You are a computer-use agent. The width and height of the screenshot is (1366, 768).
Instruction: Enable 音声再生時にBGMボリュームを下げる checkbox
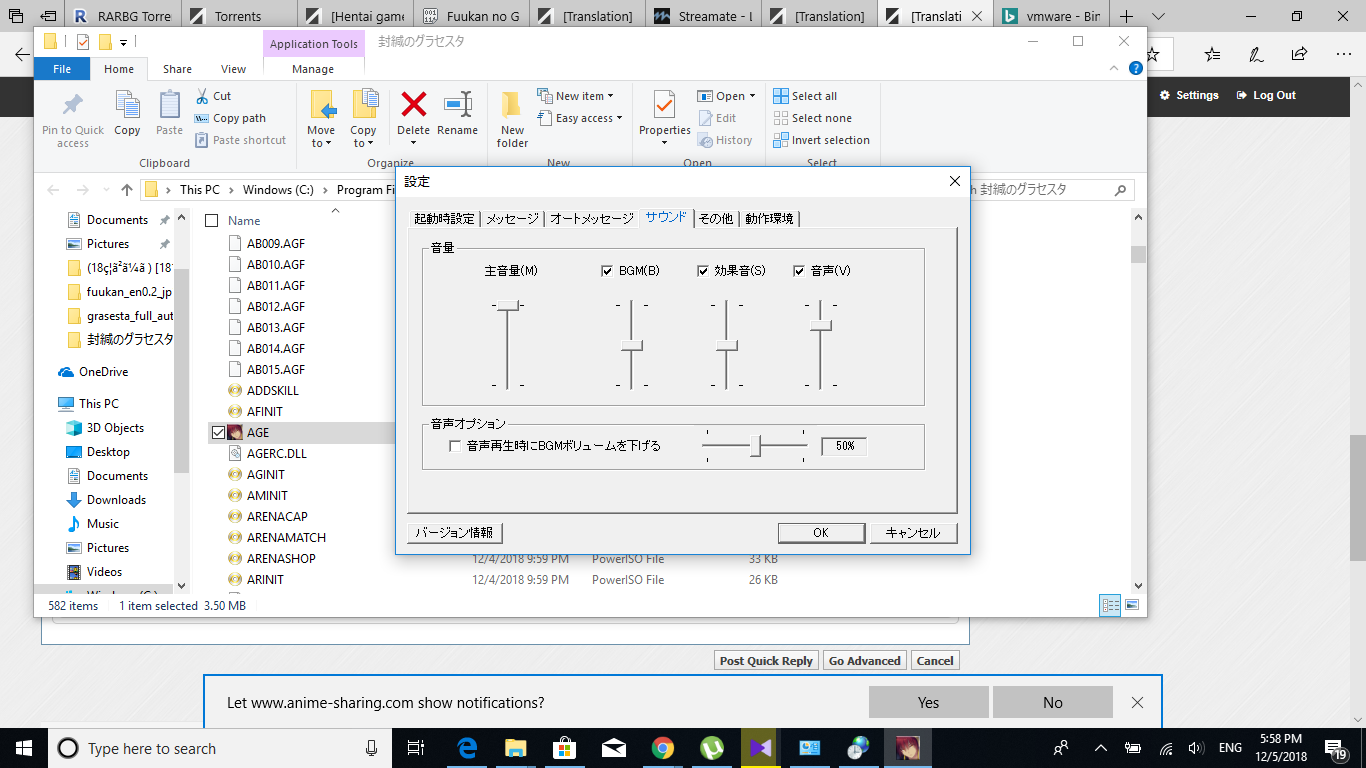click(x=455, y=446)
